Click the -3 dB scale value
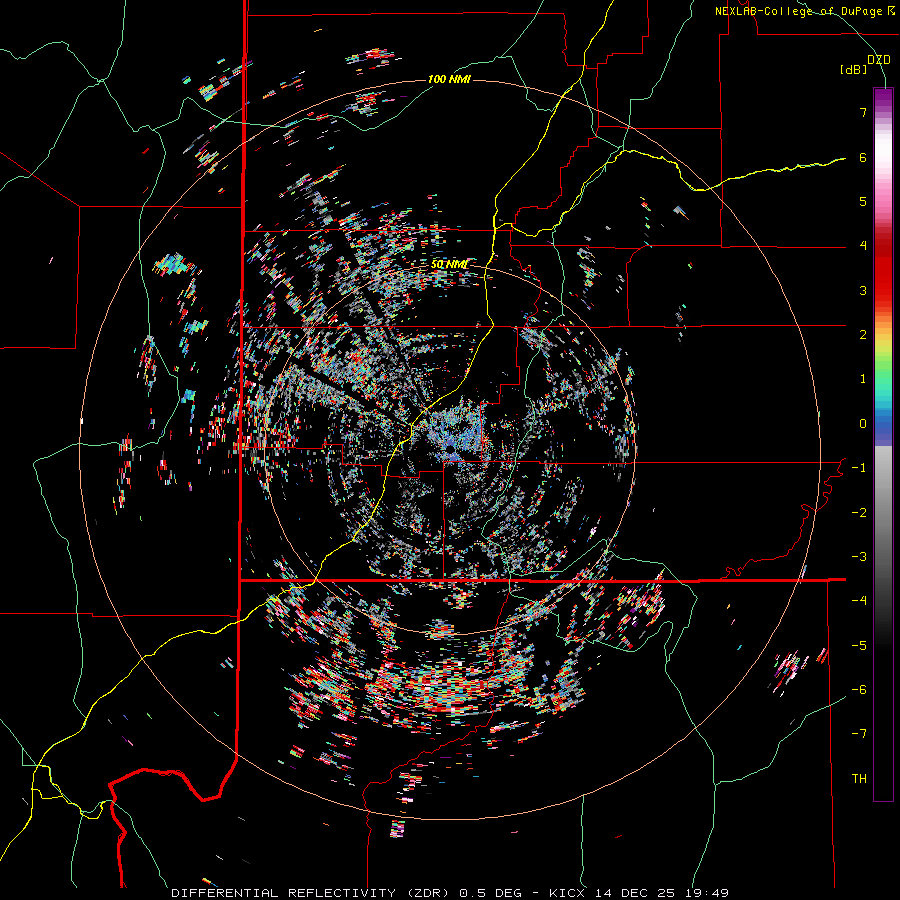Image resolution: width=900 pixels, height=900 pixels. (859, 557)
